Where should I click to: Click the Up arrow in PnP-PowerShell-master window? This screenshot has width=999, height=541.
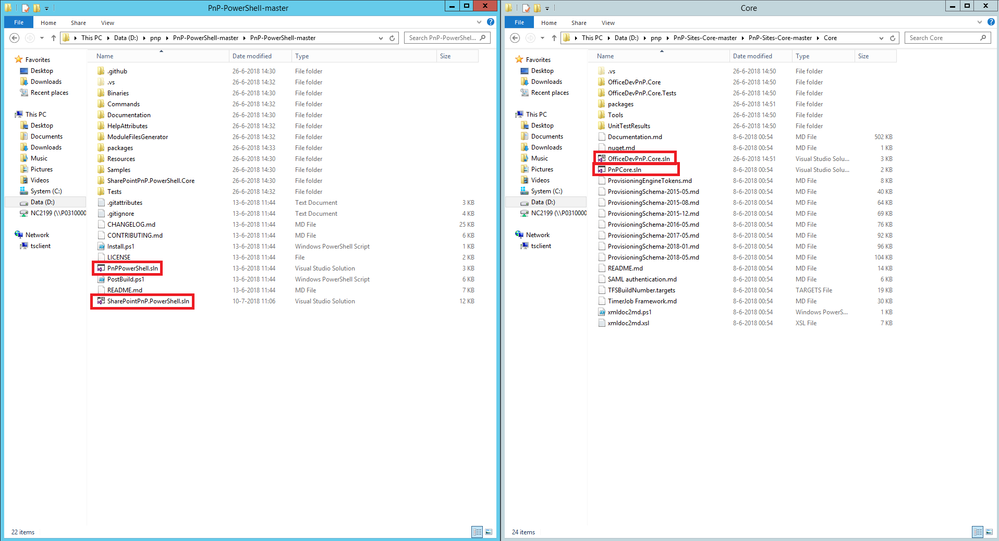54,38
